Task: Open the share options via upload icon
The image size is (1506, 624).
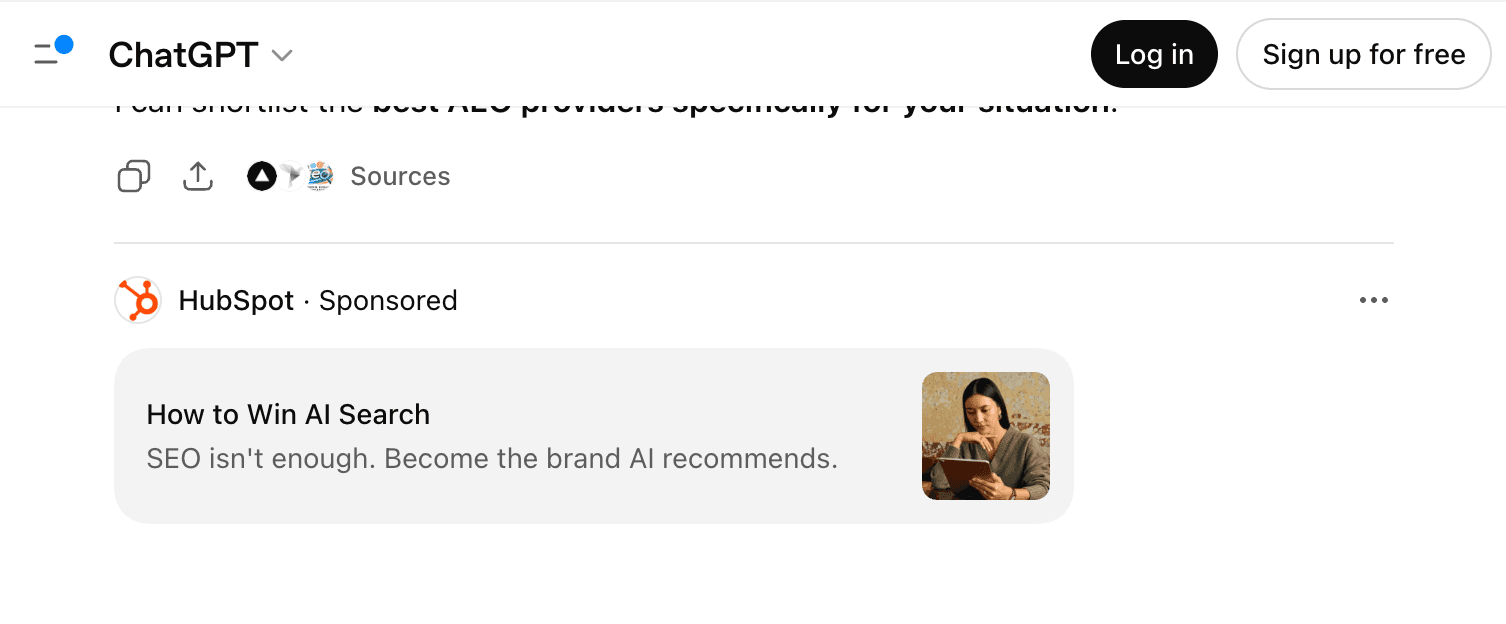Action: coord(197,176)
